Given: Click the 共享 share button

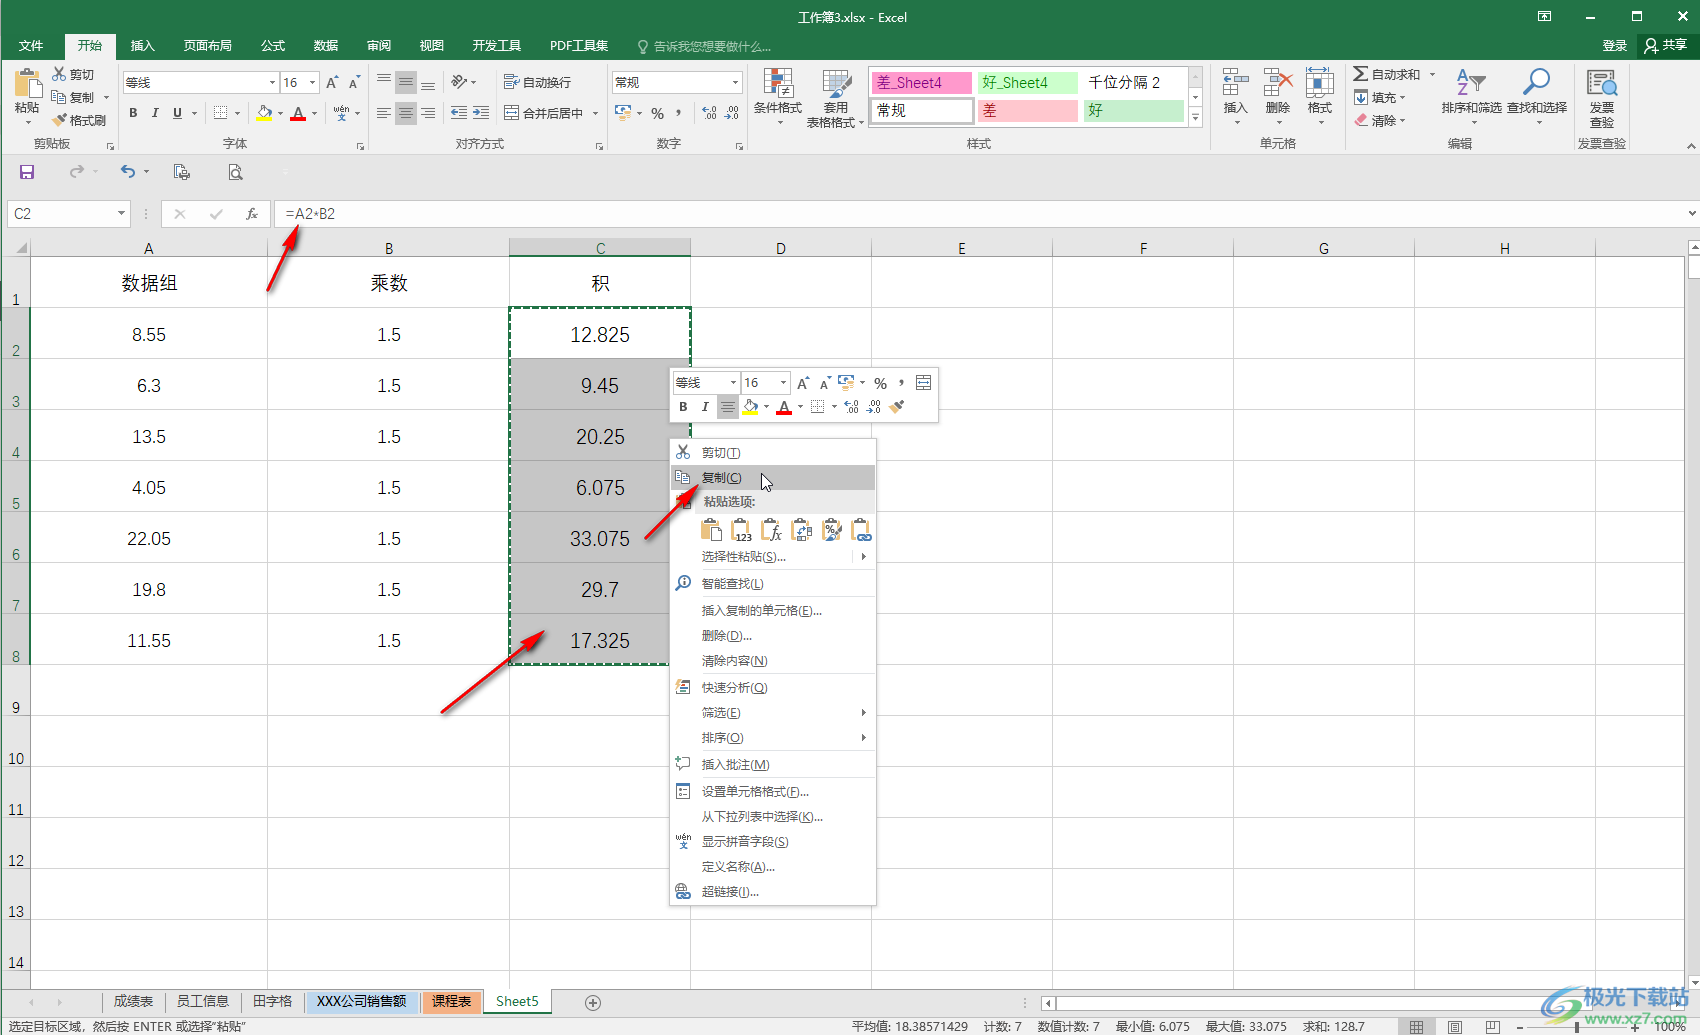Looking at the screenshot, I should tap(1667, 45).
